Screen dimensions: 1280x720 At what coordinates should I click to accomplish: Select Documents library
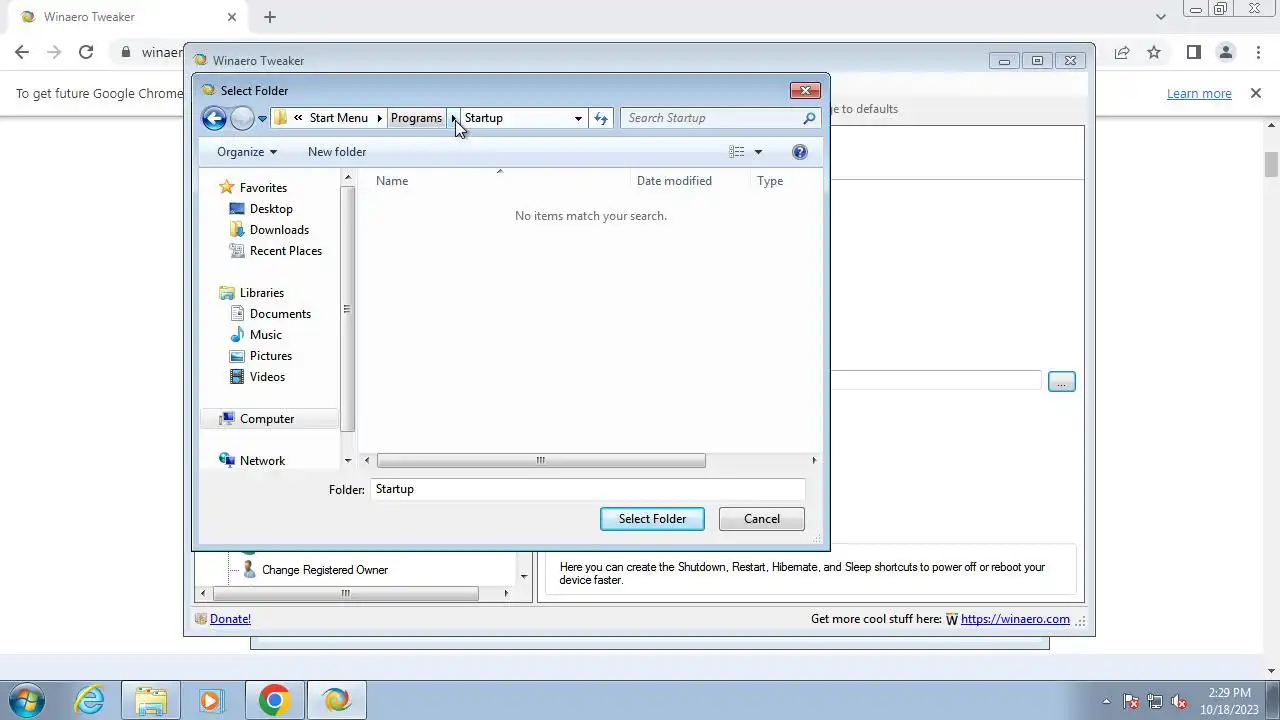coord(280,314)
